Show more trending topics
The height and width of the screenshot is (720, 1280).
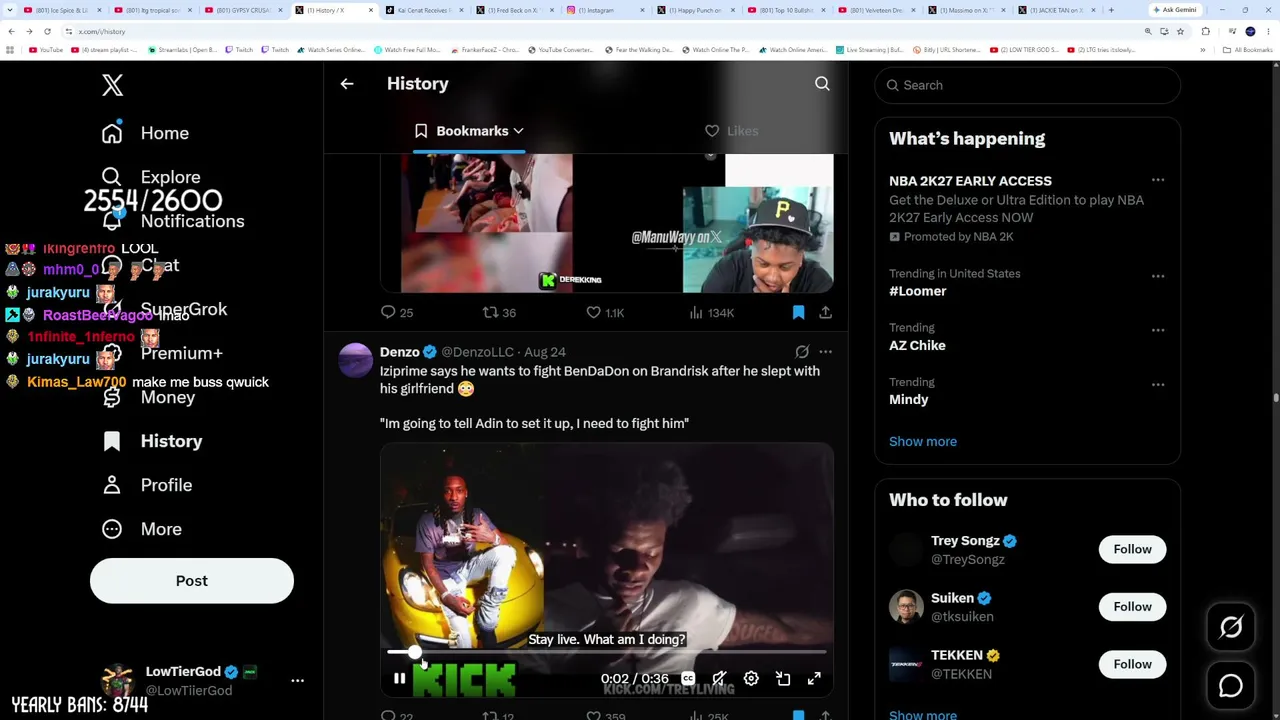[x=923, y=441]
